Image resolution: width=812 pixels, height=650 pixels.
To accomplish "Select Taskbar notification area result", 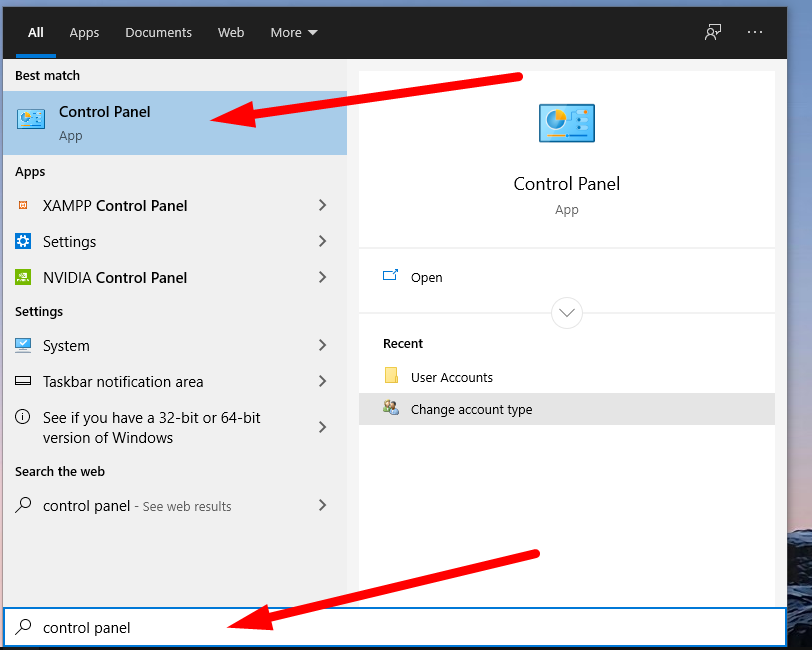I will [175, 381].
